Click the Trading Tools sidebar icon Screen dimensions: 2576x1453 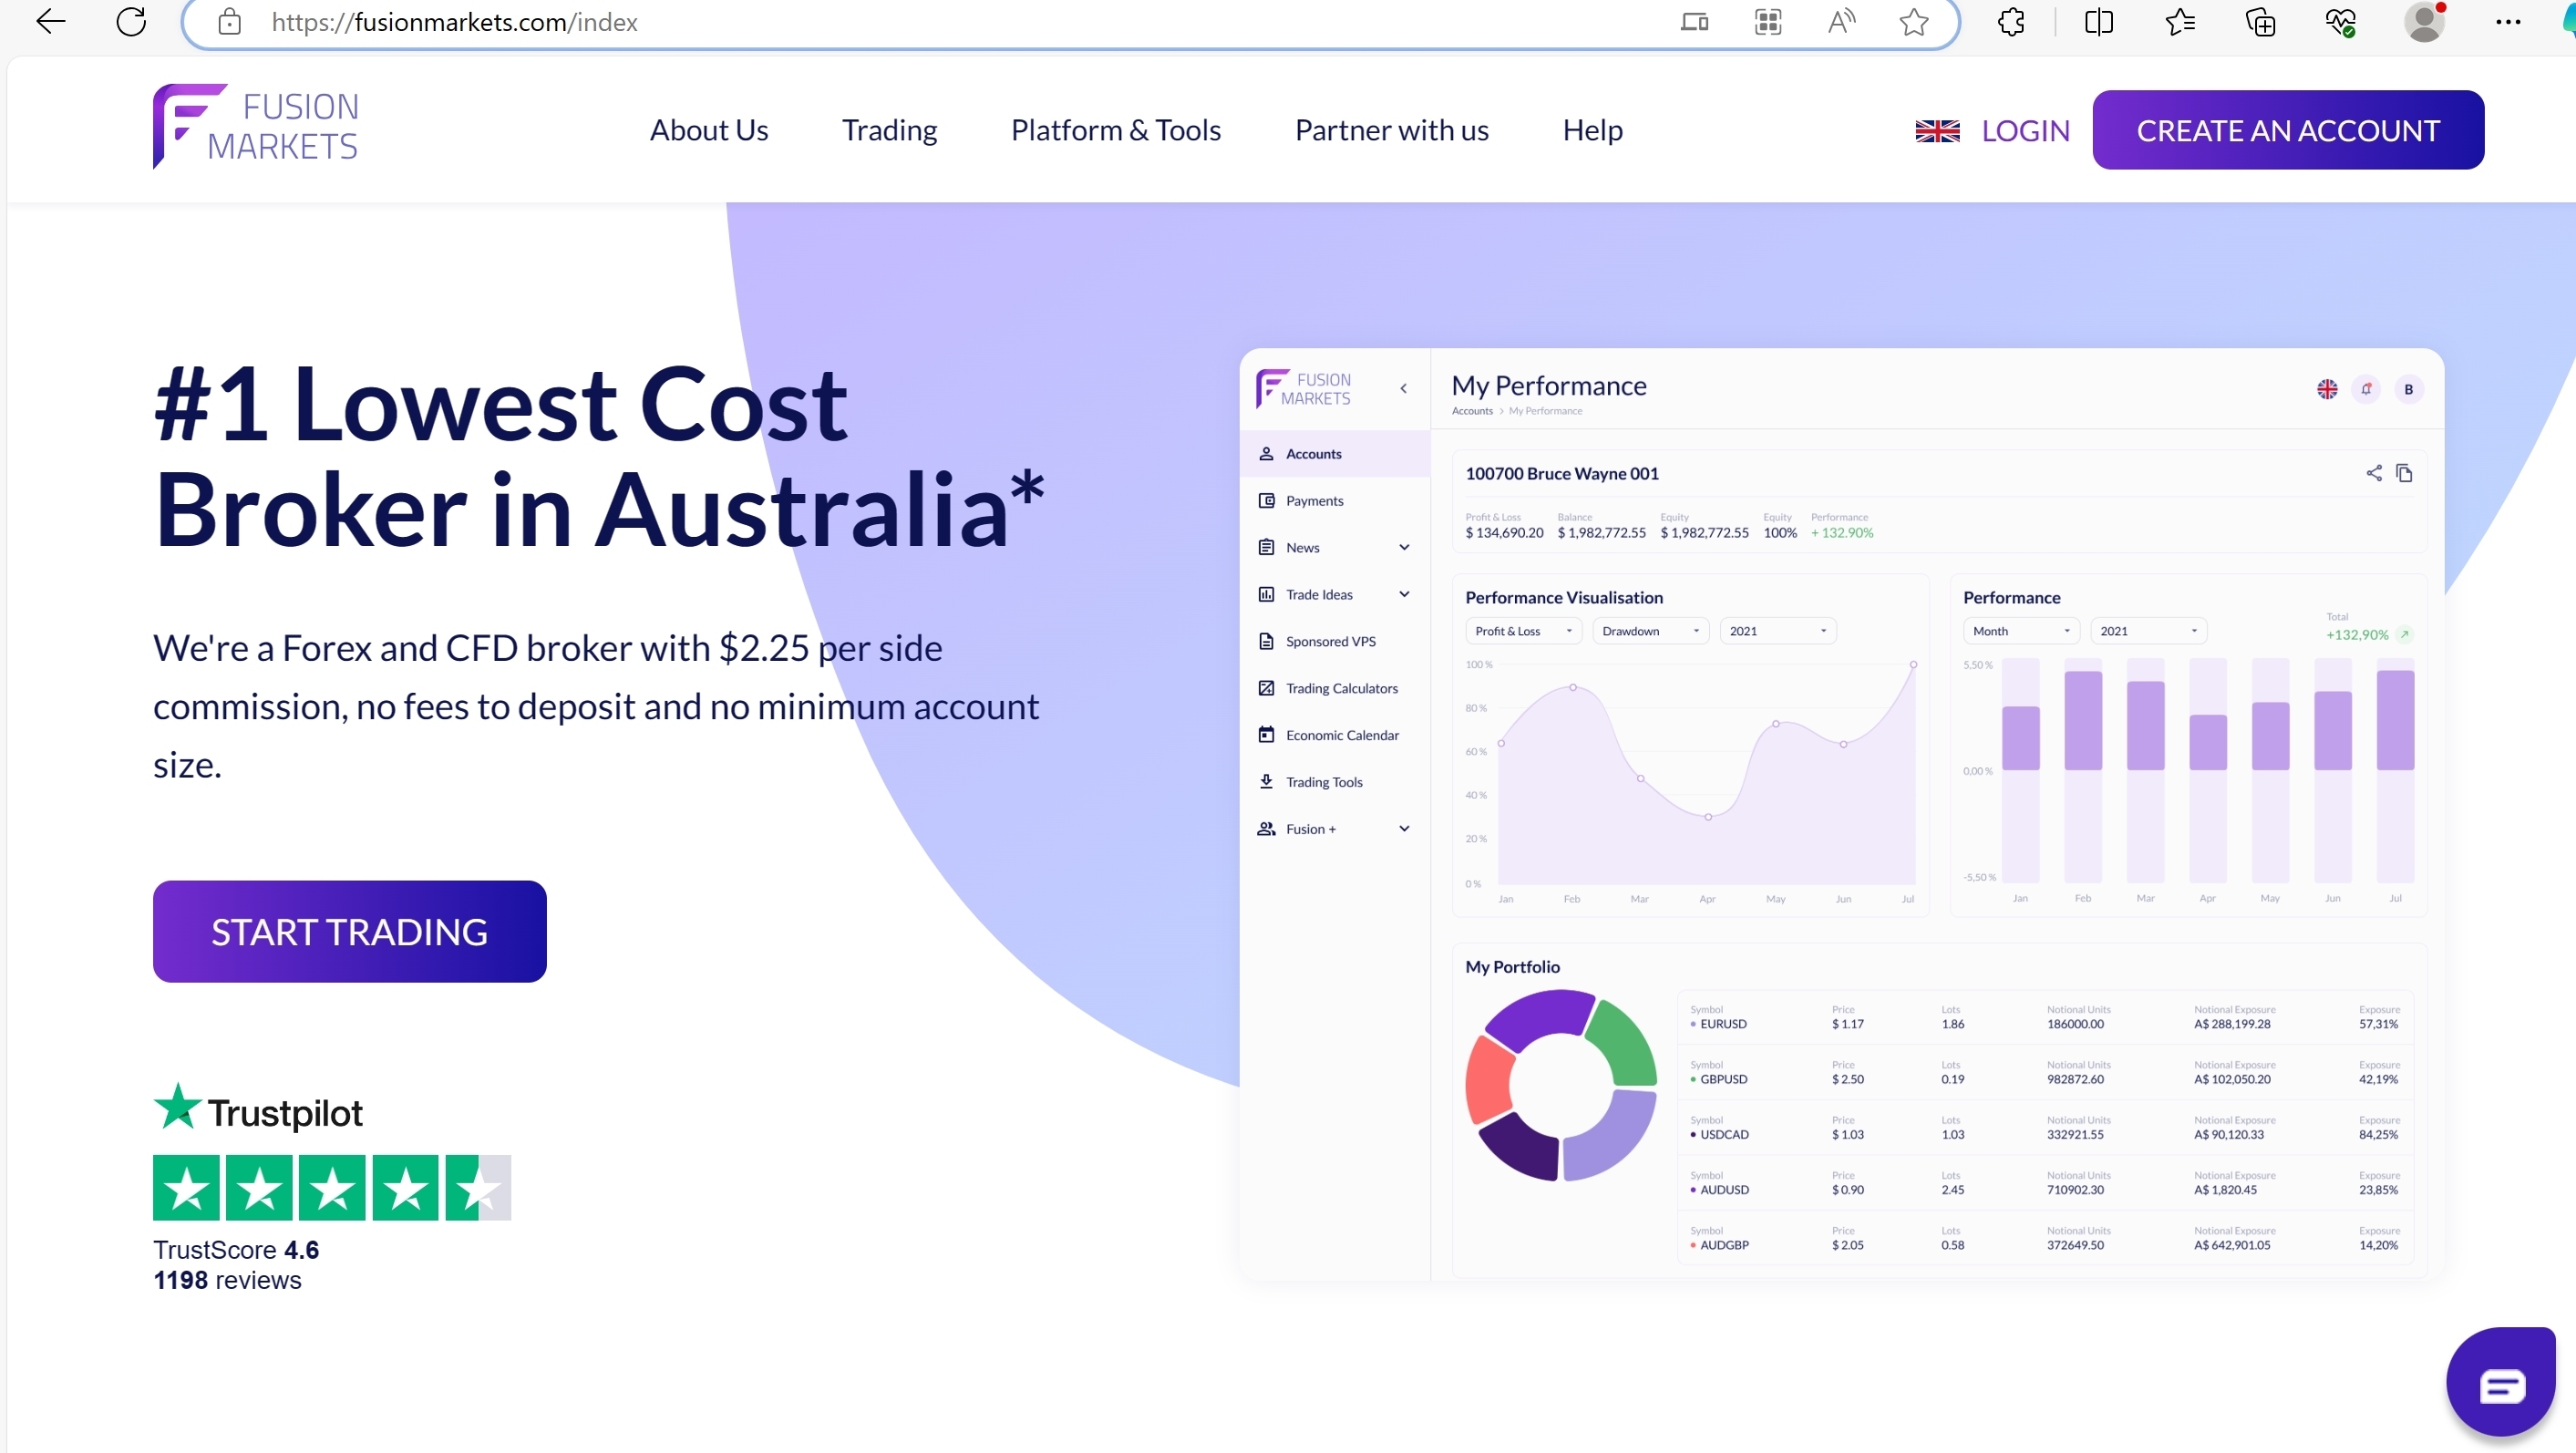click(x=1265, y=780)
